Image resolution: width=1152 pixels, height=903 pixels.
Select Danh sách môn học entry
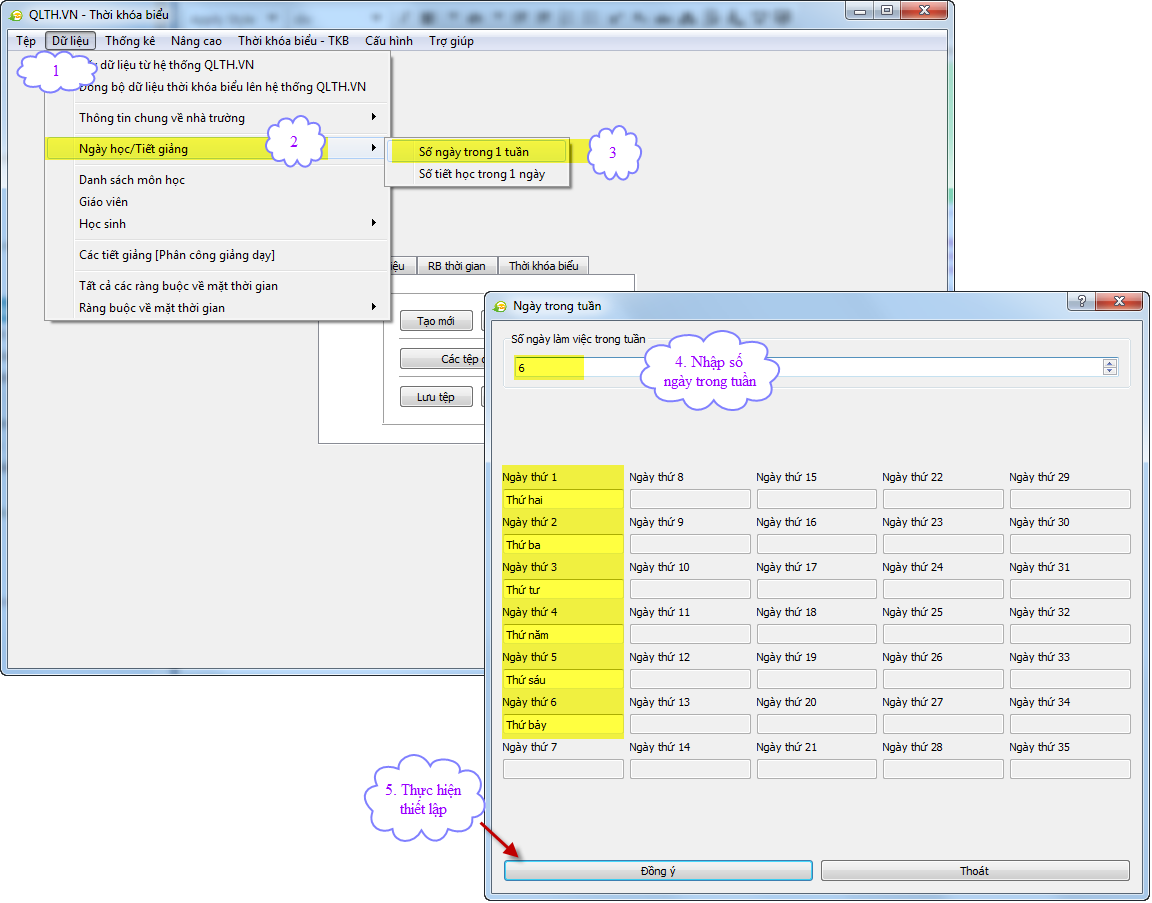pyautogui.click(x=217, y=180)
